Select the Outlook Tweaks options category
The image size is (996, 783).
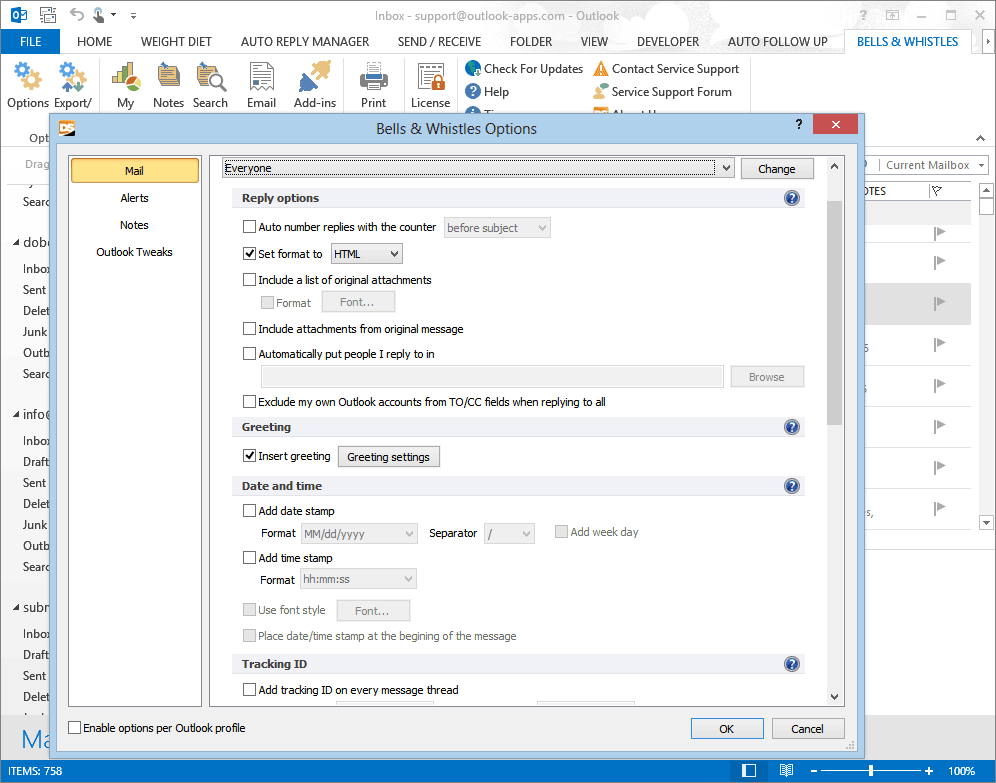(135, 252)
